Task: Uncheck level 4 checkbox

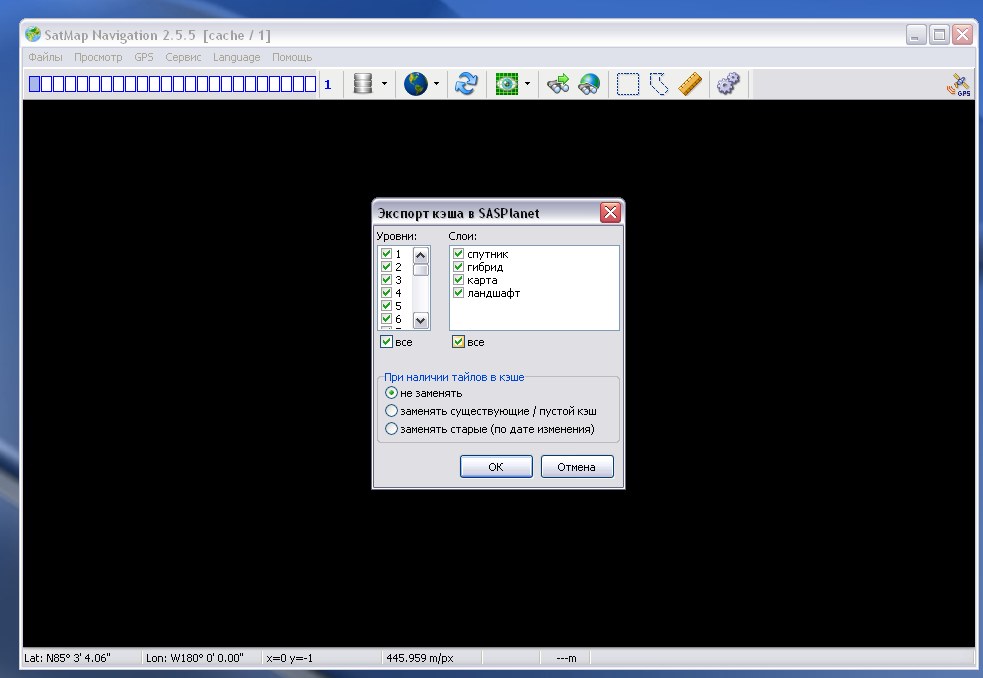Action: point(386,293)
